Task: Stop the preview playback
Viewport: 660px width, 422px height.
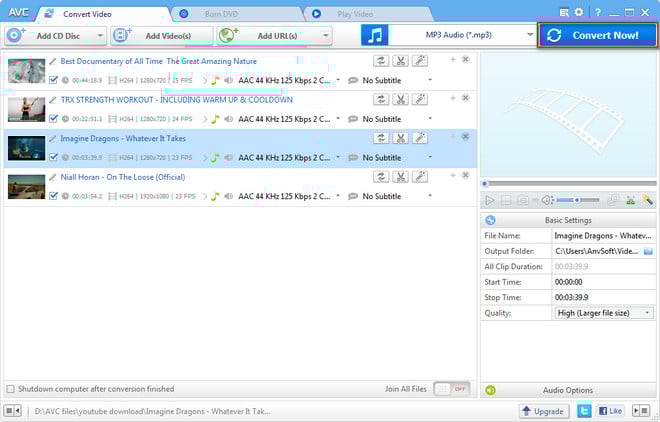Action: pyautogui.click(x=506, y=200)
